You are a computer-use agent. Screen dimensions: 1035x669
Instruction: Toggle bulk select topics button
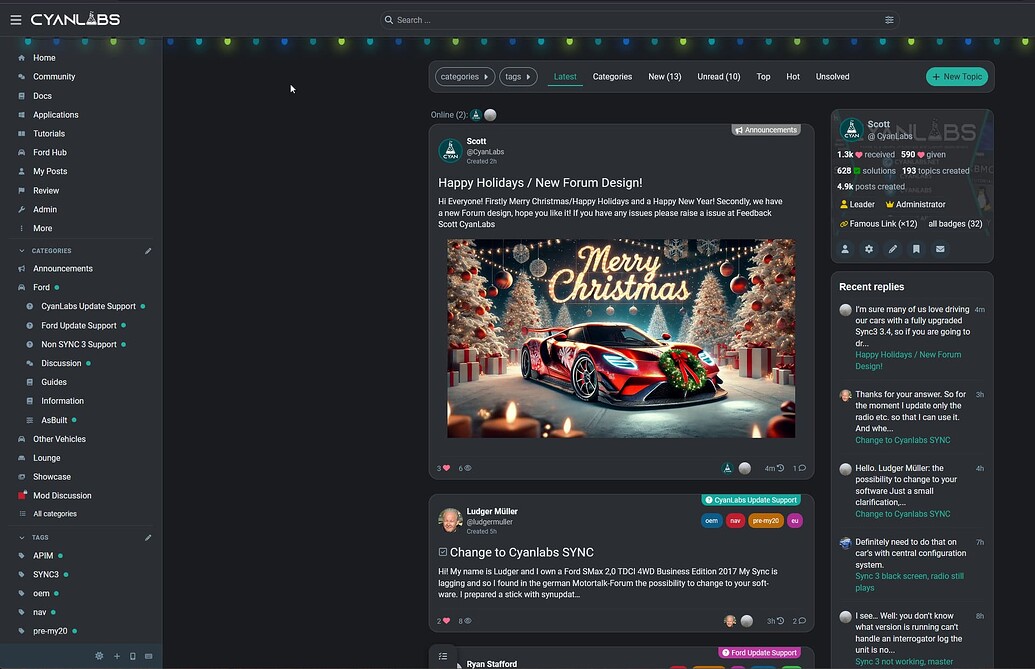coord(443,656)
